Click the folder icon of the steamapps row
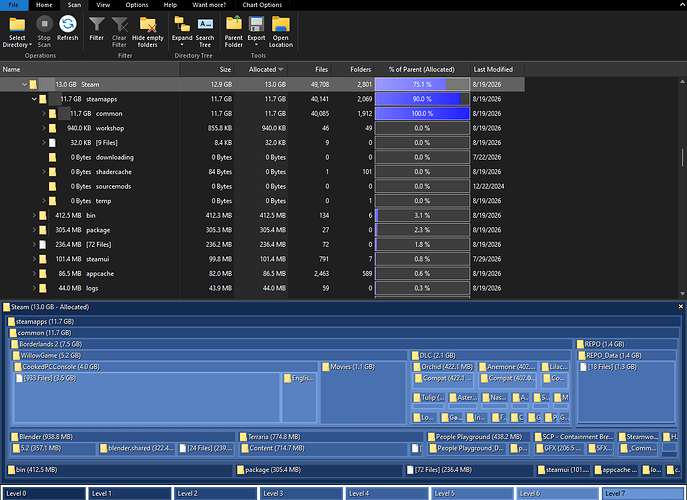 [x=42, y=99]
